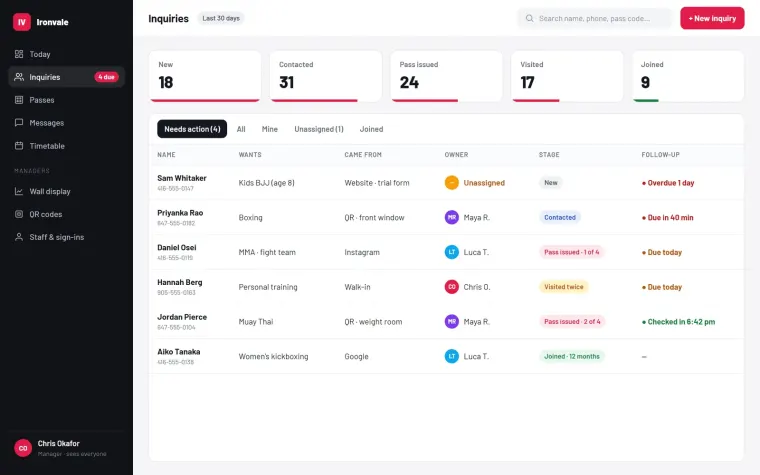Open Priyanka Rao inquiry

coord(446,217)
